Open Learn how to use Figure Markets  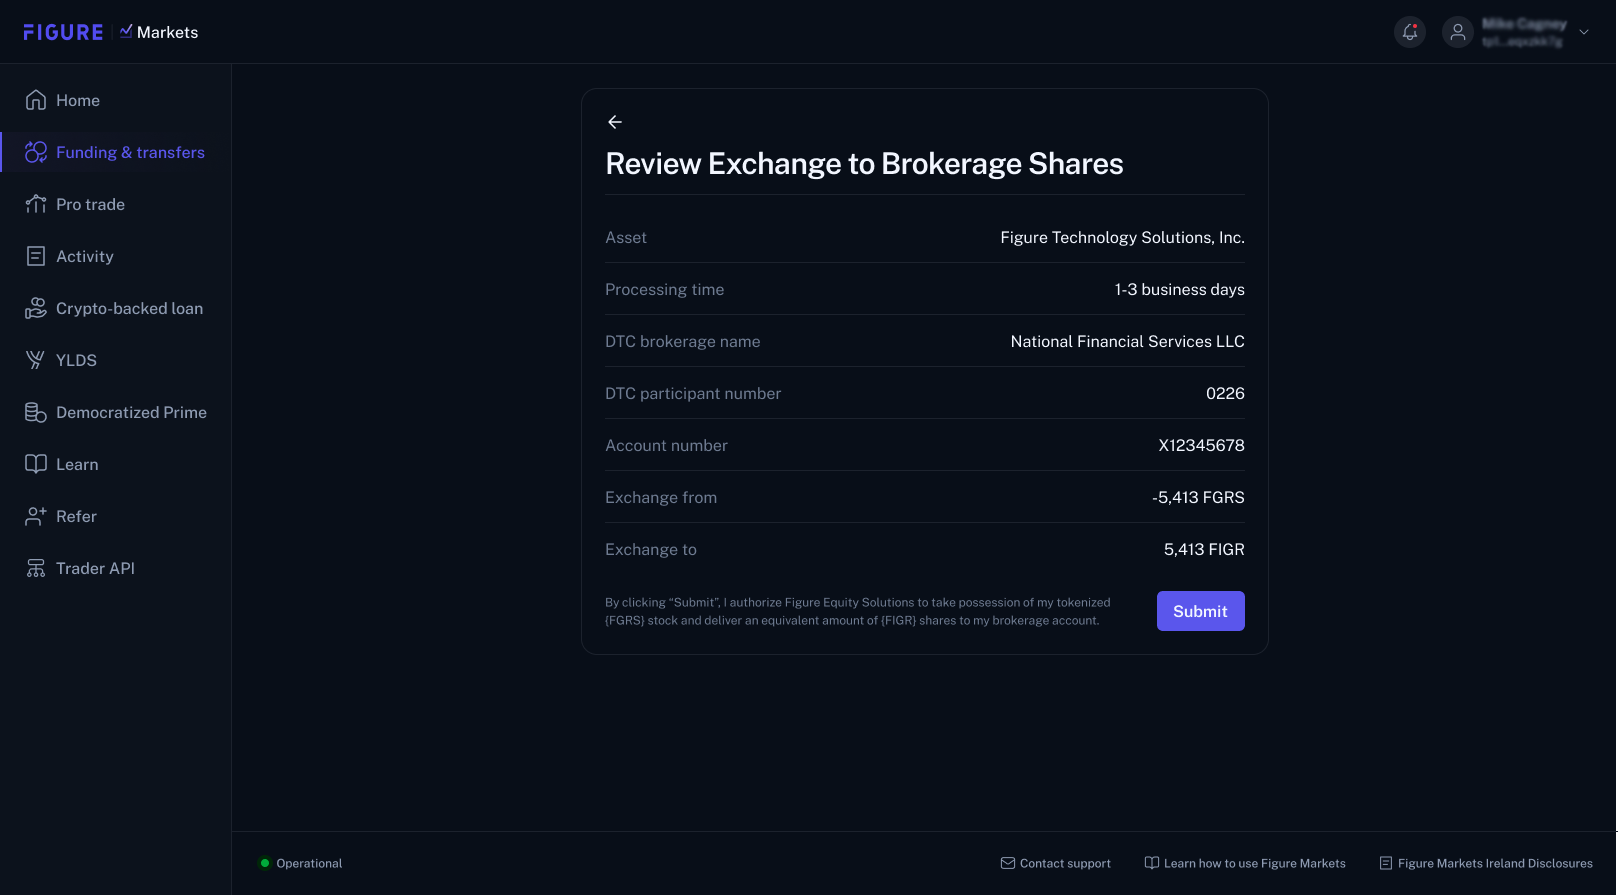1254,863
